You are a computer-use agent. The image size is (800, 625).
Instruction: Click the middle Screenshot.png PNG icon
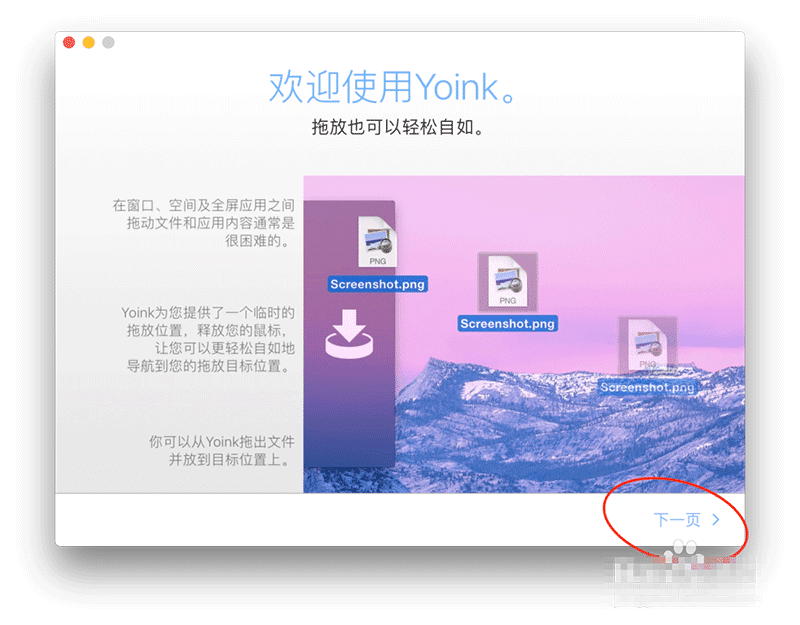pos(507,281)
